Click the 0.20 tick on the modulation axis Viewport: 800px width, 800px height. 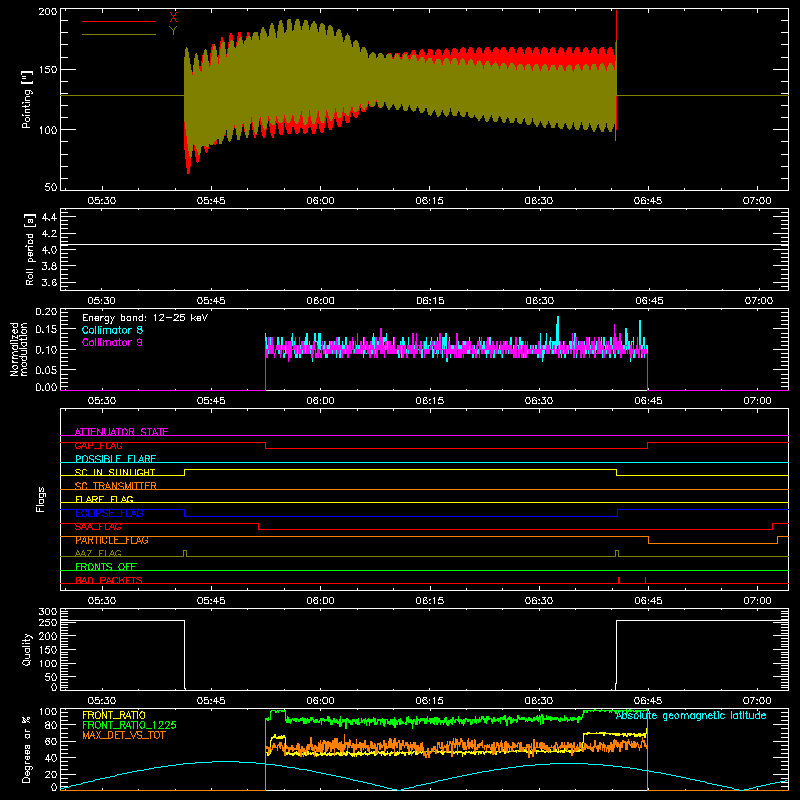pos(46,311)
